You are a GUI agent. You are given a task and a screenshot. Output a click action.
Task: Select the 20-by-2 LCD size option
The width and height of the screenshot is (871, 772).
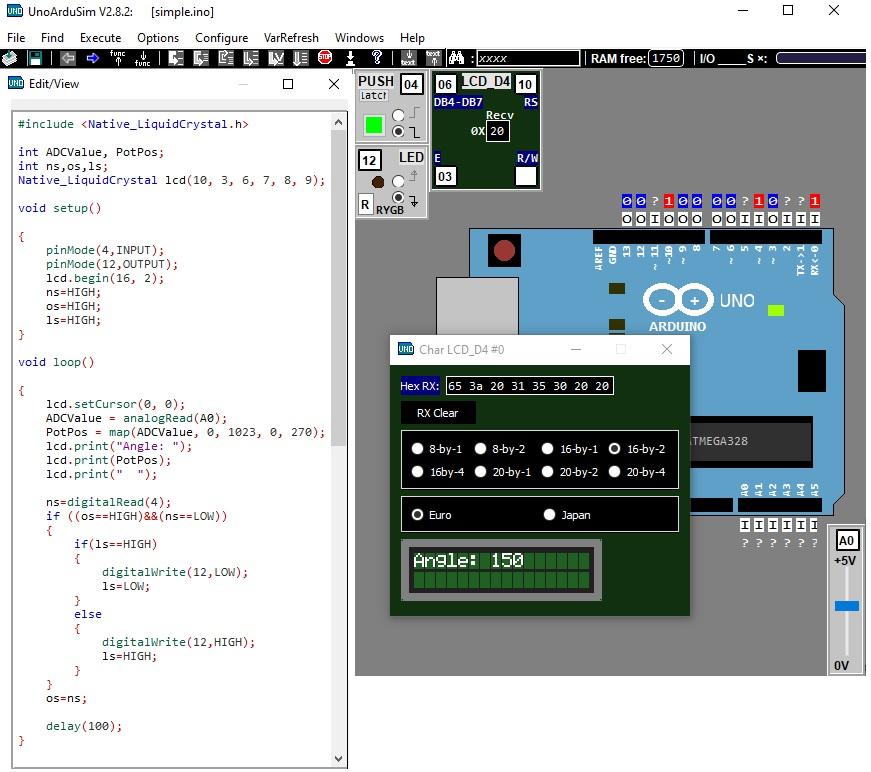click(548, 472)
